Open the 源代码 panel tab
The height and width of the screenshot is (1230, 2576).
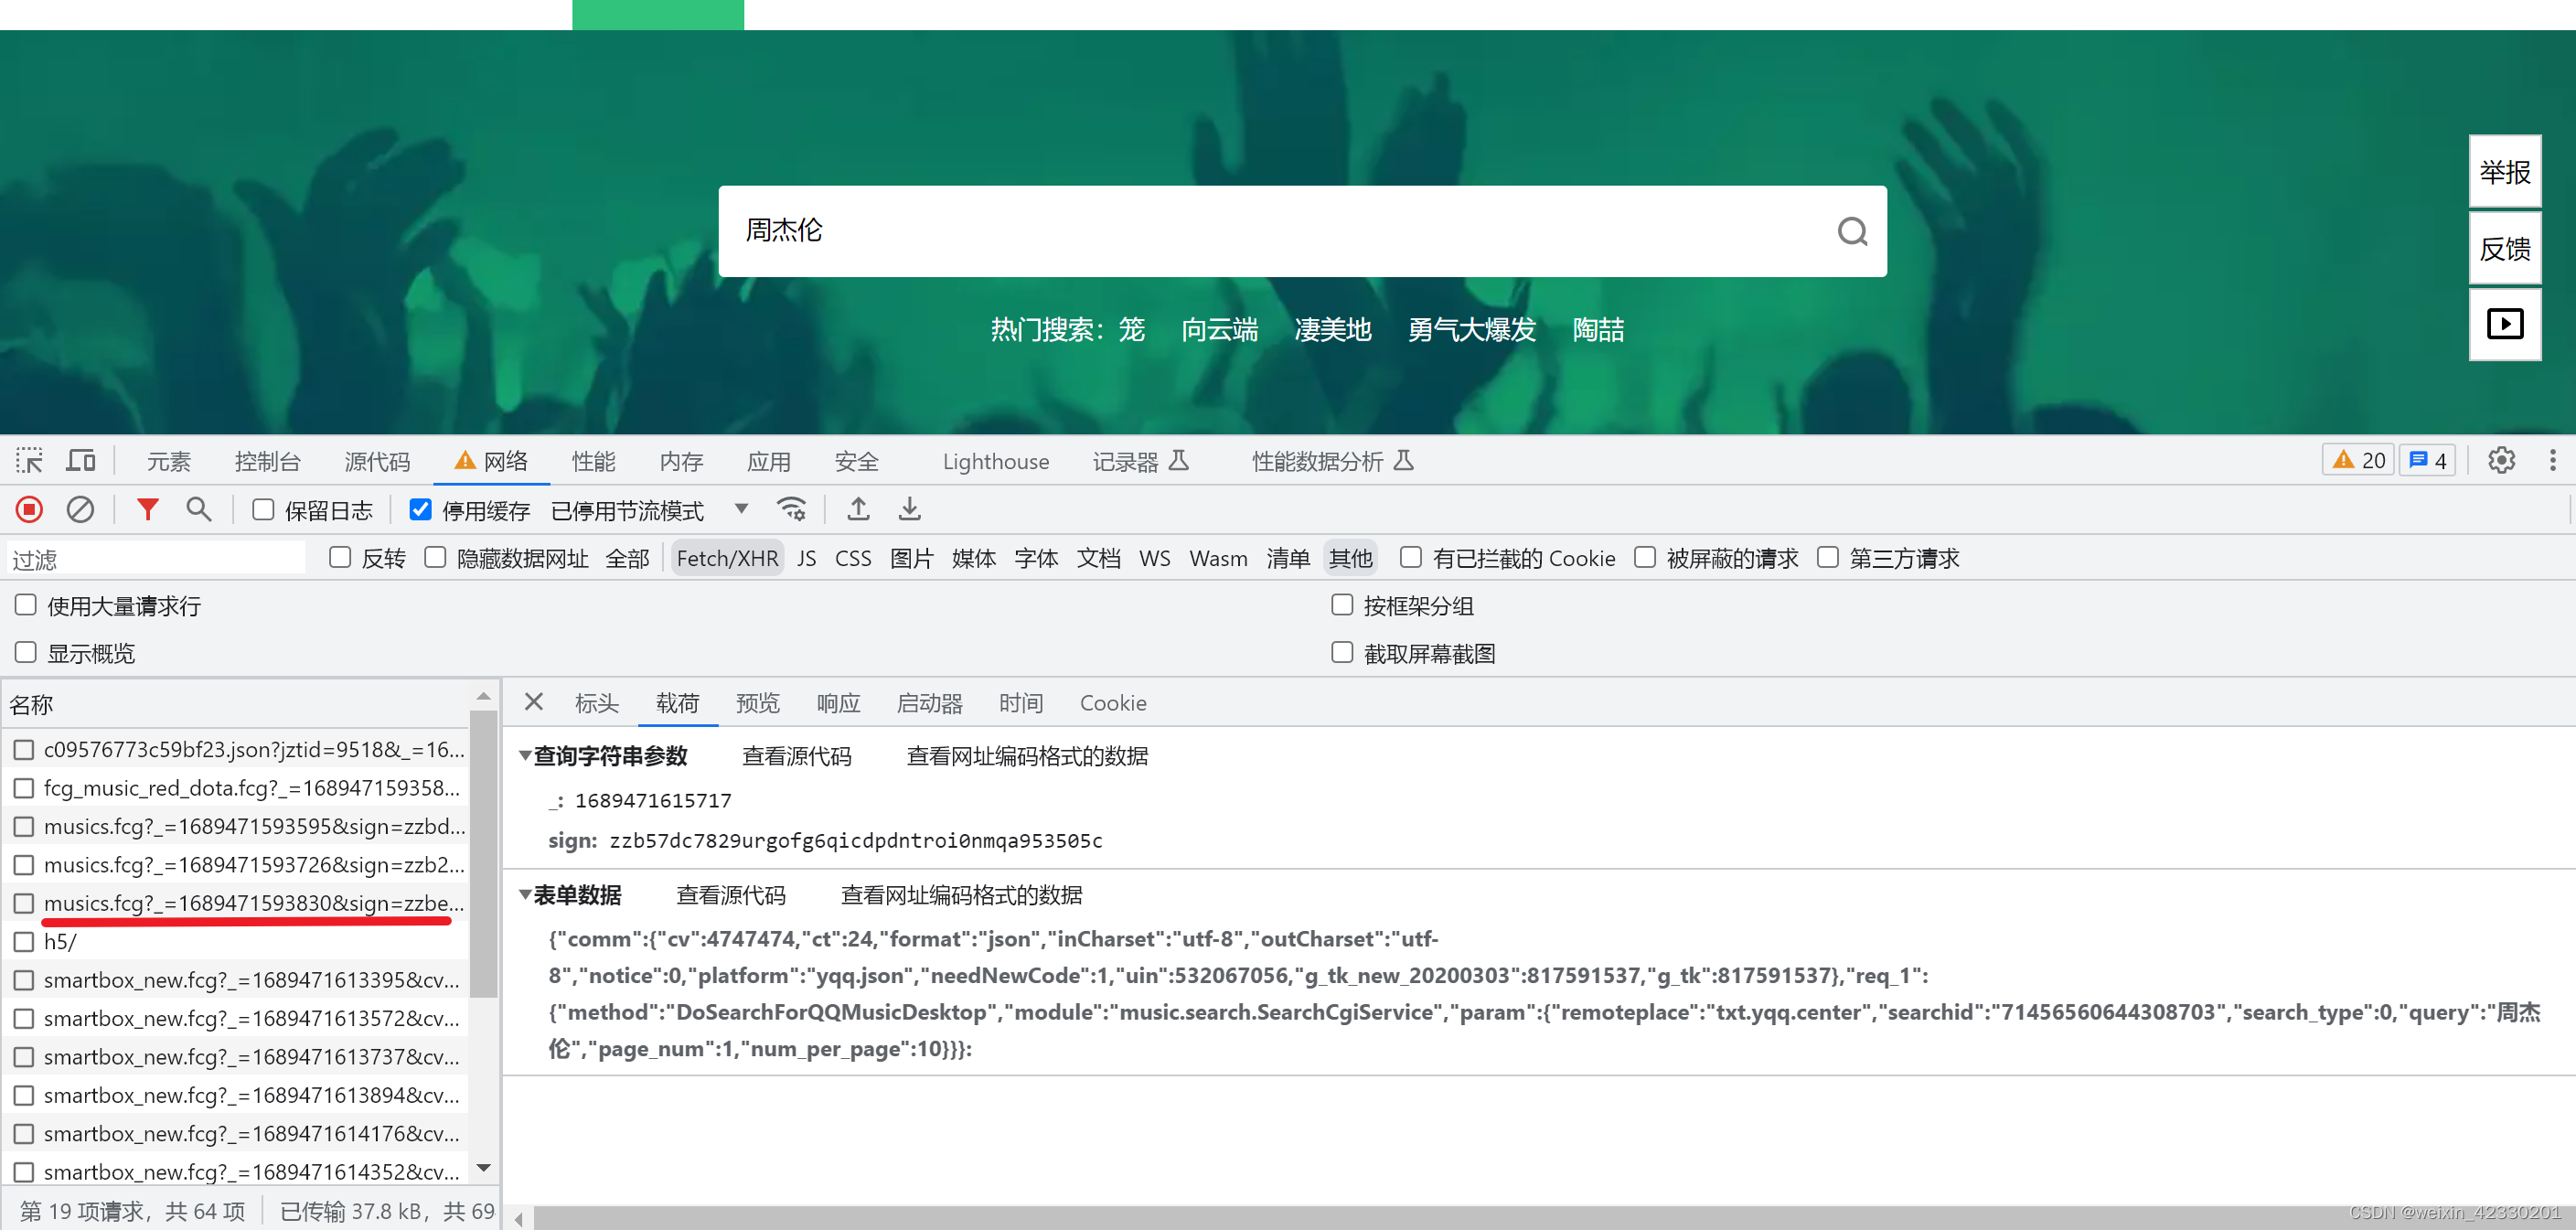coord(377,461)
